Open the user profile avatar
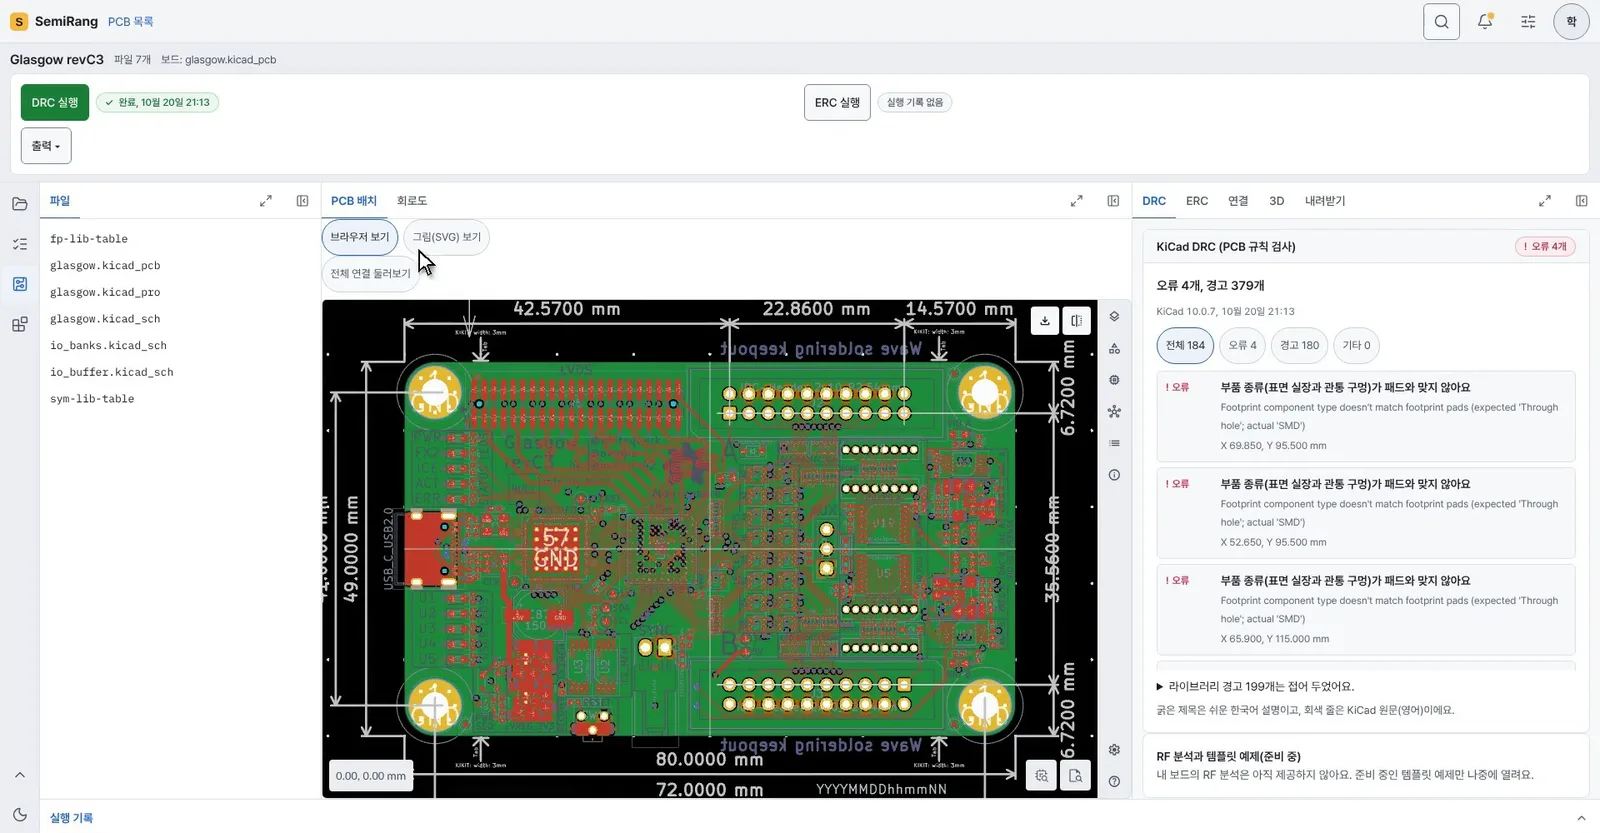 tap(1571, 21)
